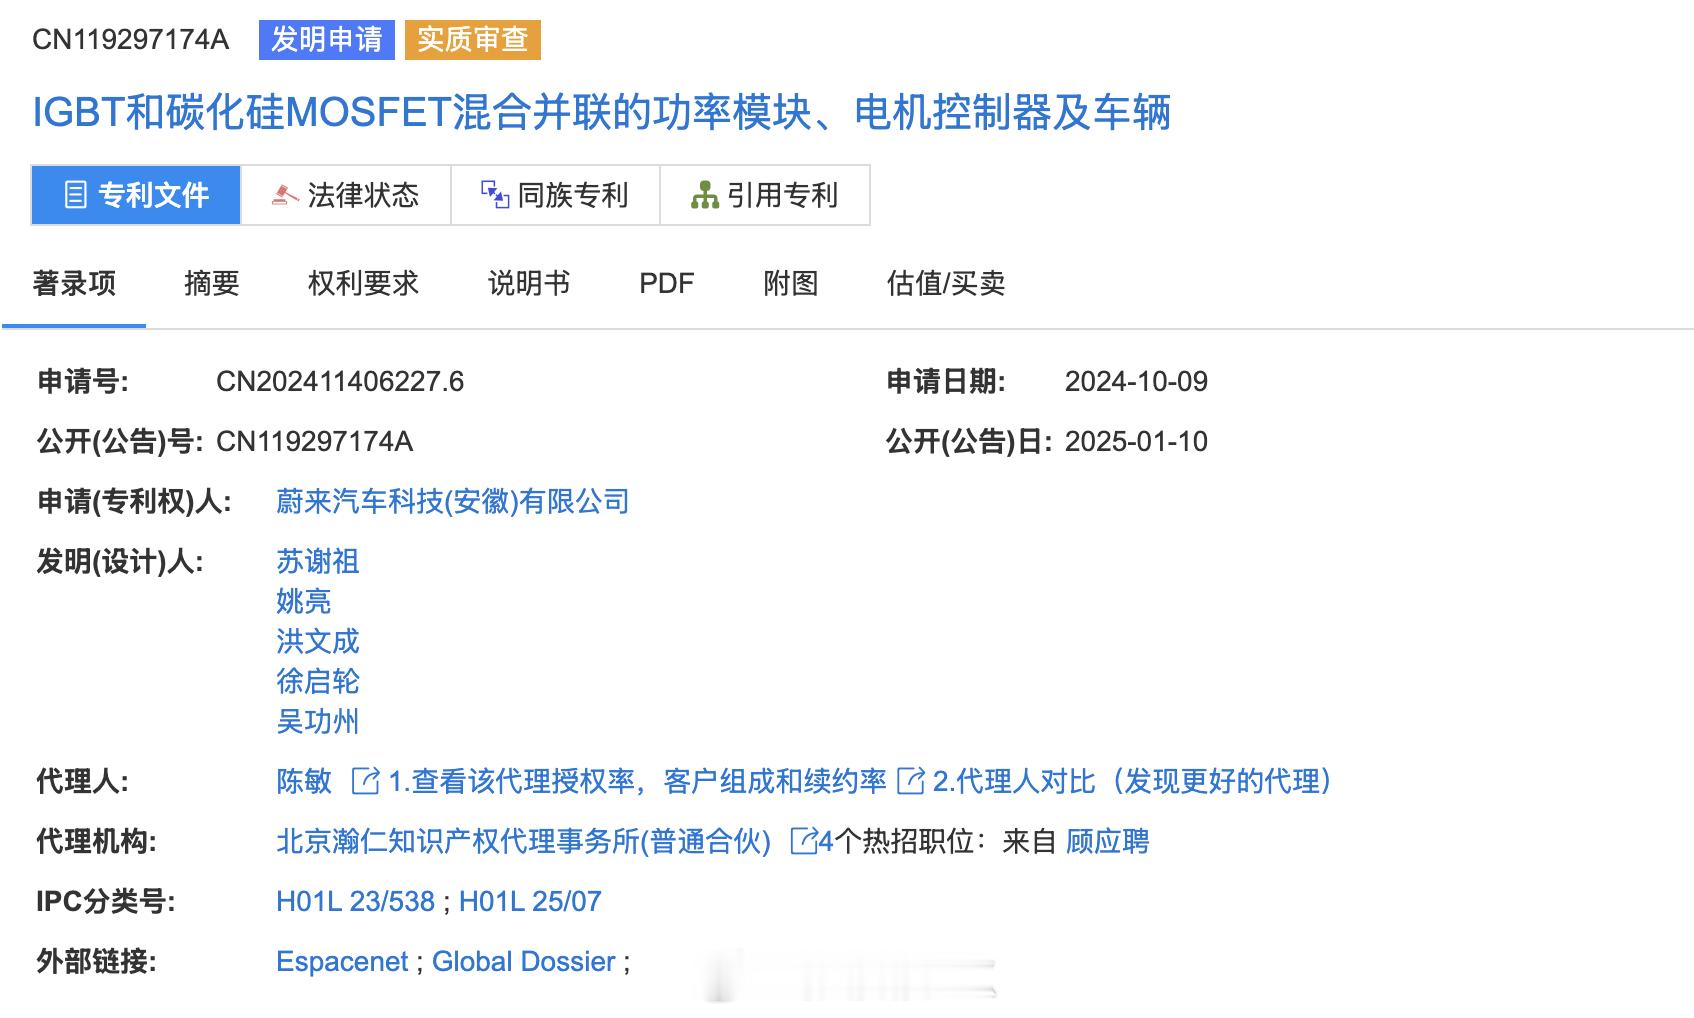The height and width of the screenshot is (1018, 1694).
Task: Select the 摘要 sub-tab
Action: pos(212,283)
